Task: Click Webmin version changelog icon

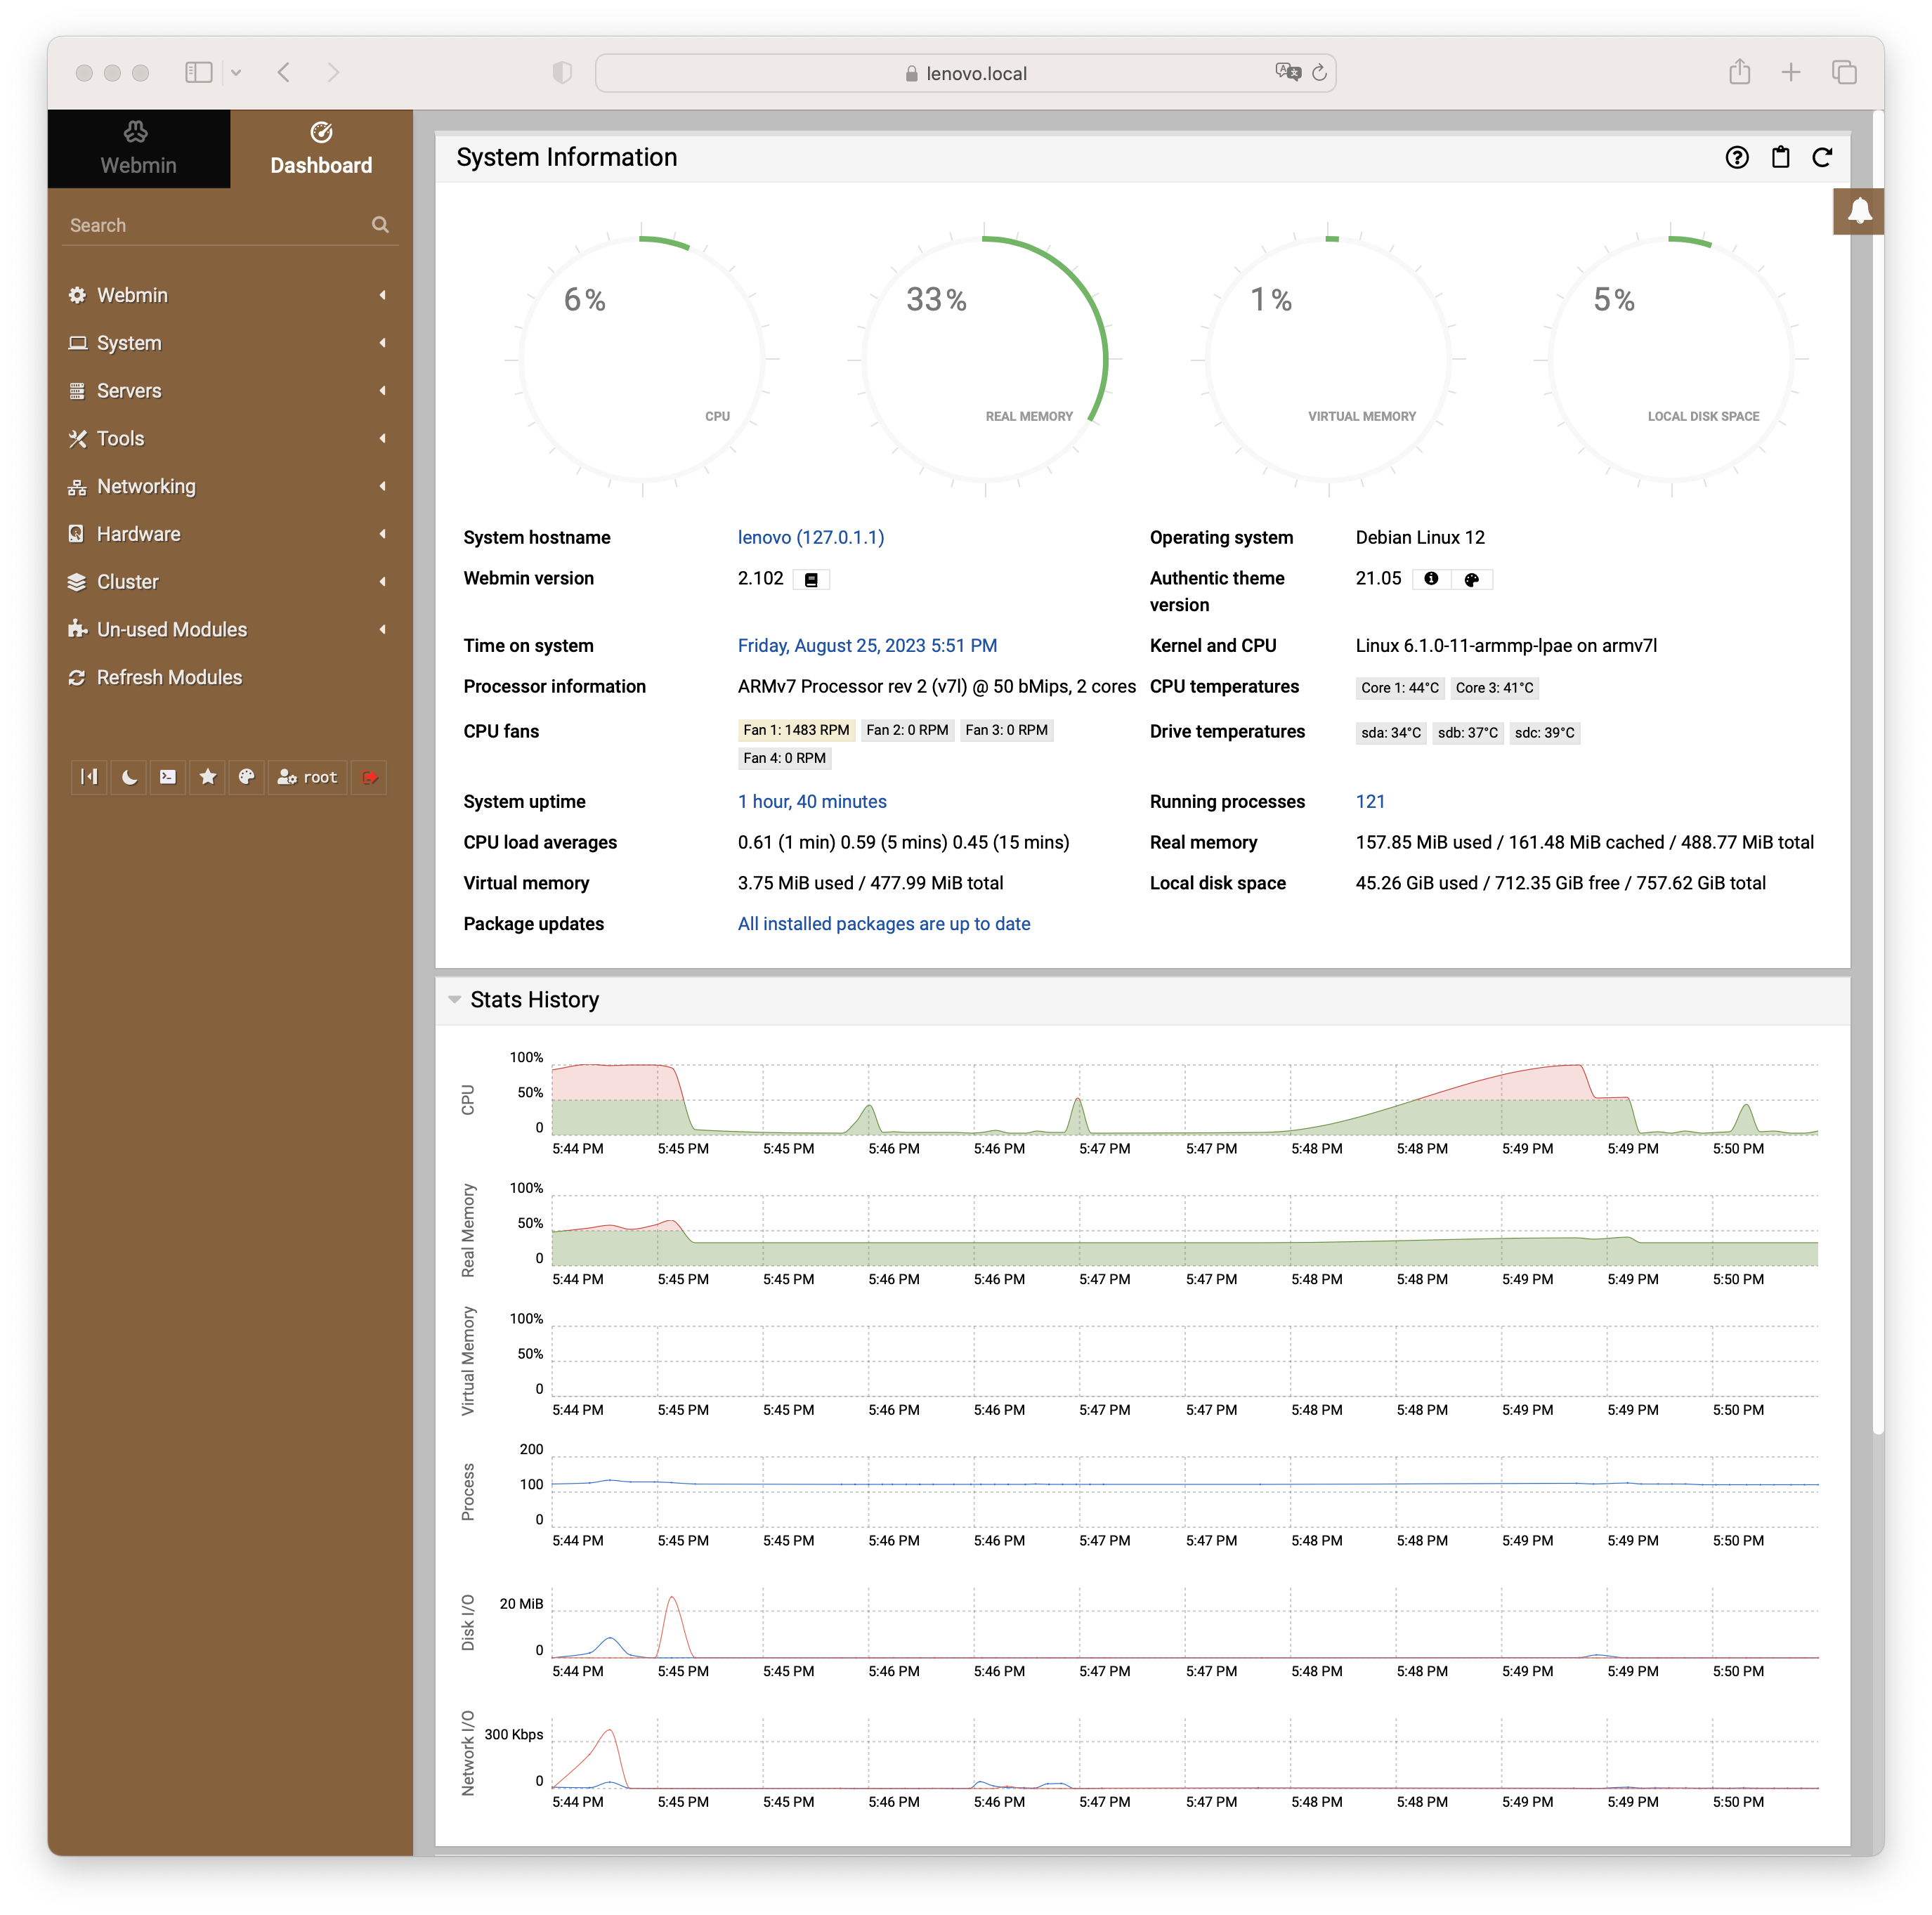Action: [x=811, y=580]
